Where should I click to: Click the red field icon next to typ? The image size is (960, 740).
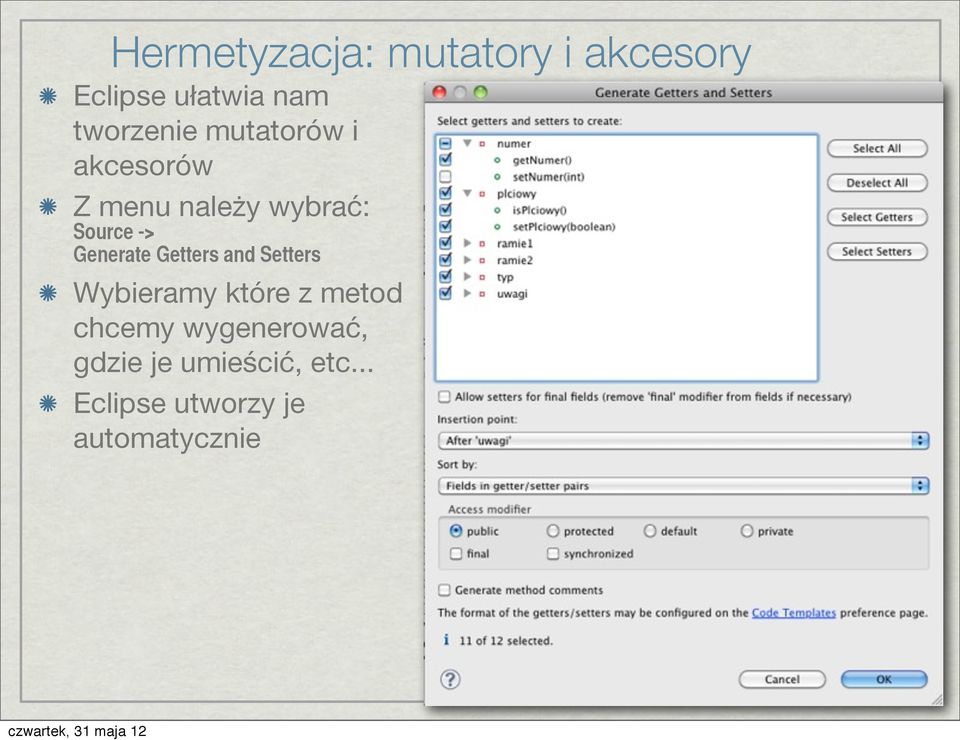[482, 277]
